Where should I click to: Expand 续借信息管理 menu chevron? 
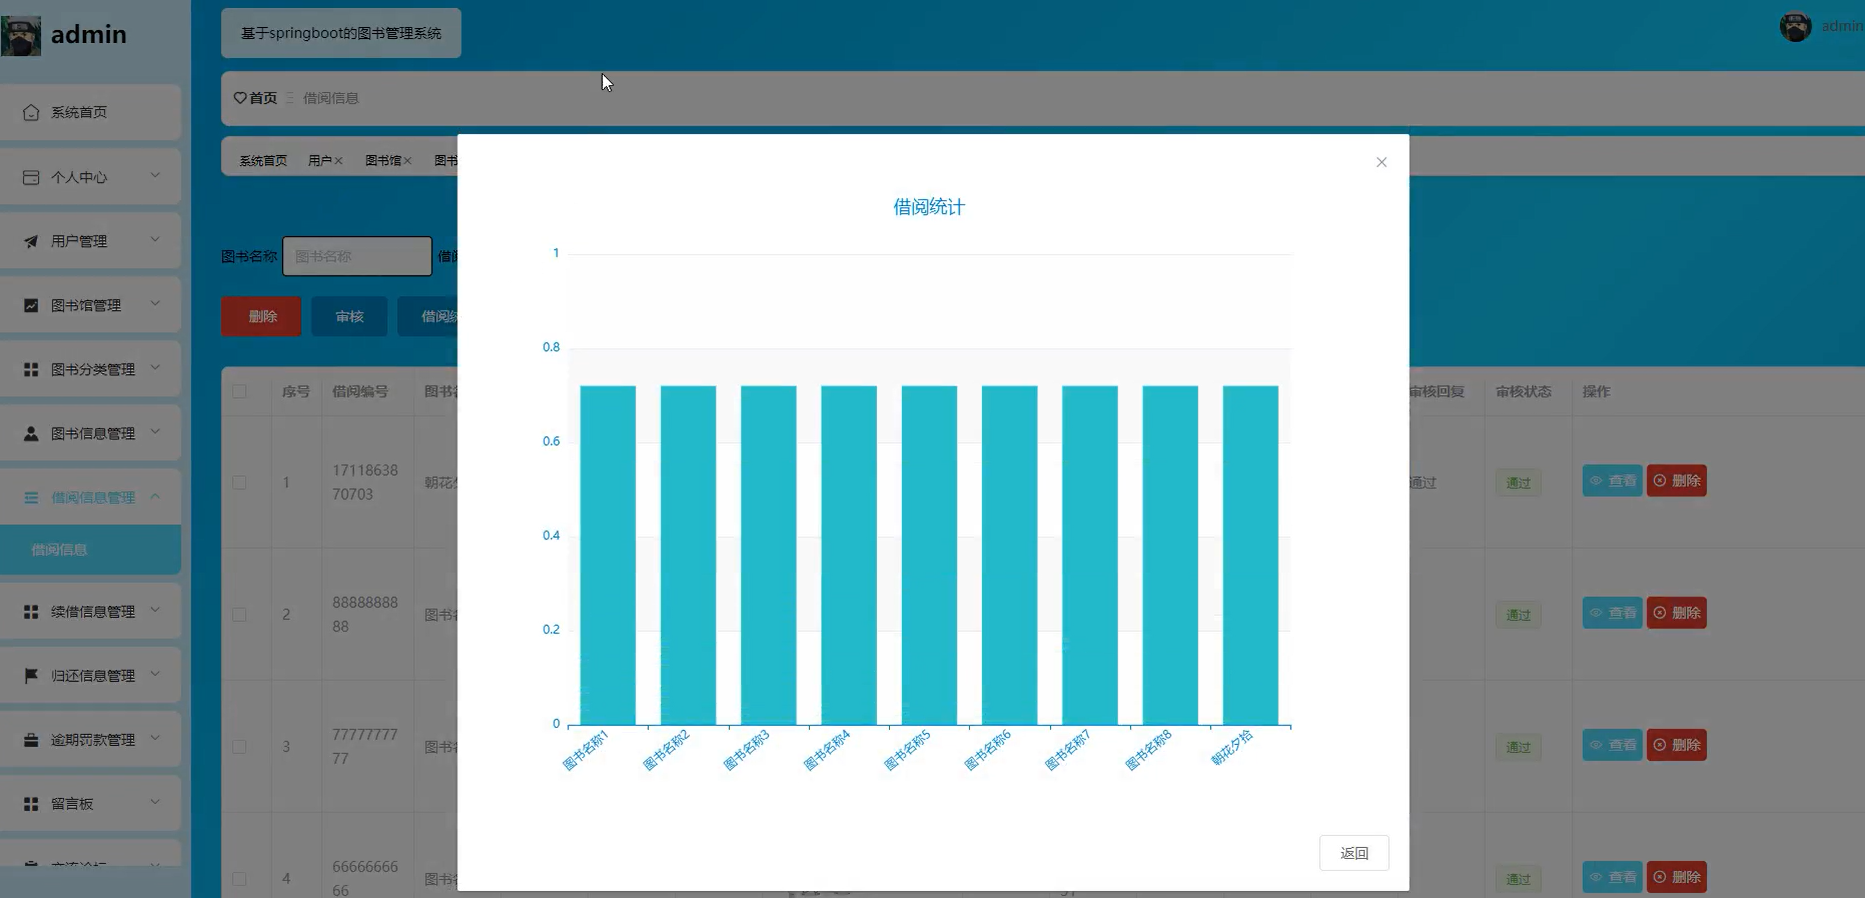155,609
